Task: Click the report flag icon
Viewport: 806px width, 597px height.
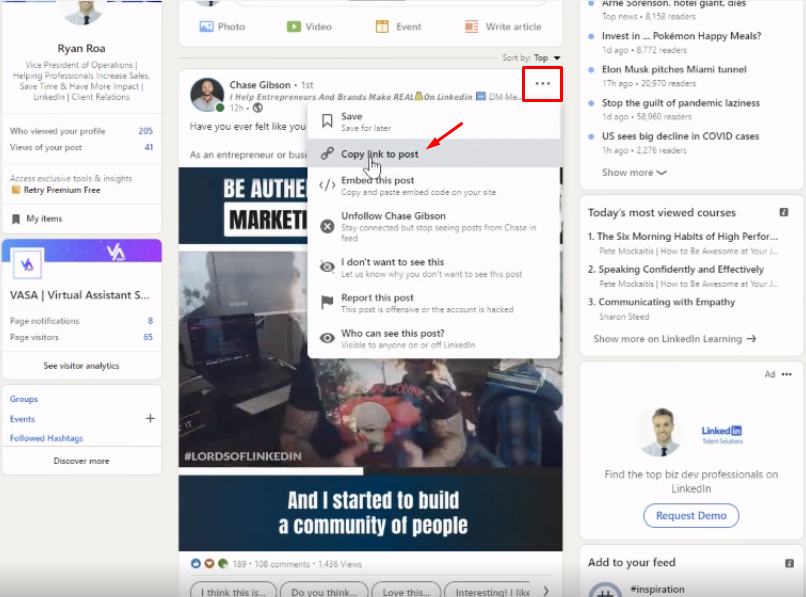Action: 327,302
